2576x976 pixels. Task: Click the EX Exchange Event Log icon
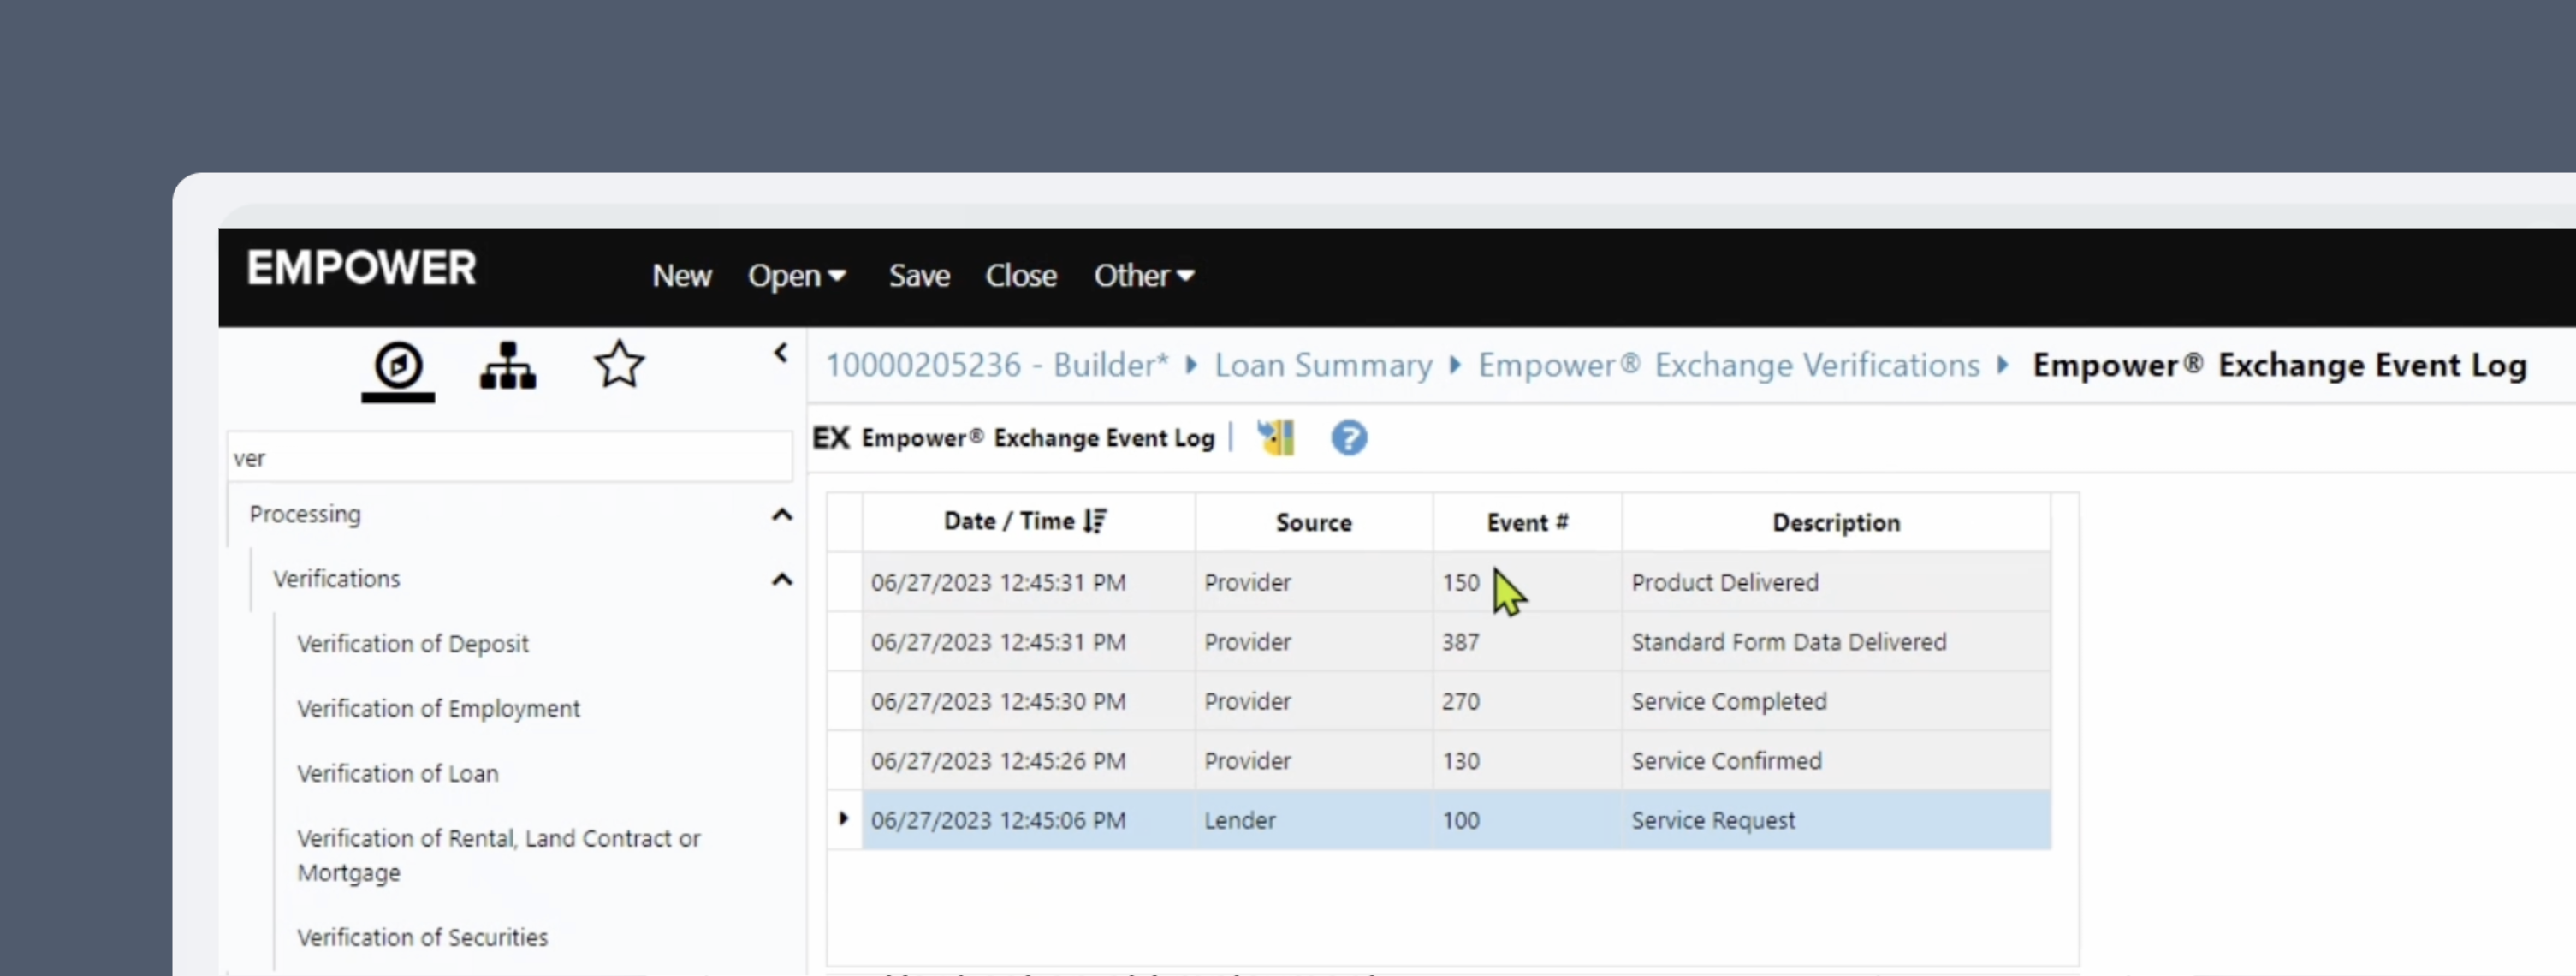830,437
